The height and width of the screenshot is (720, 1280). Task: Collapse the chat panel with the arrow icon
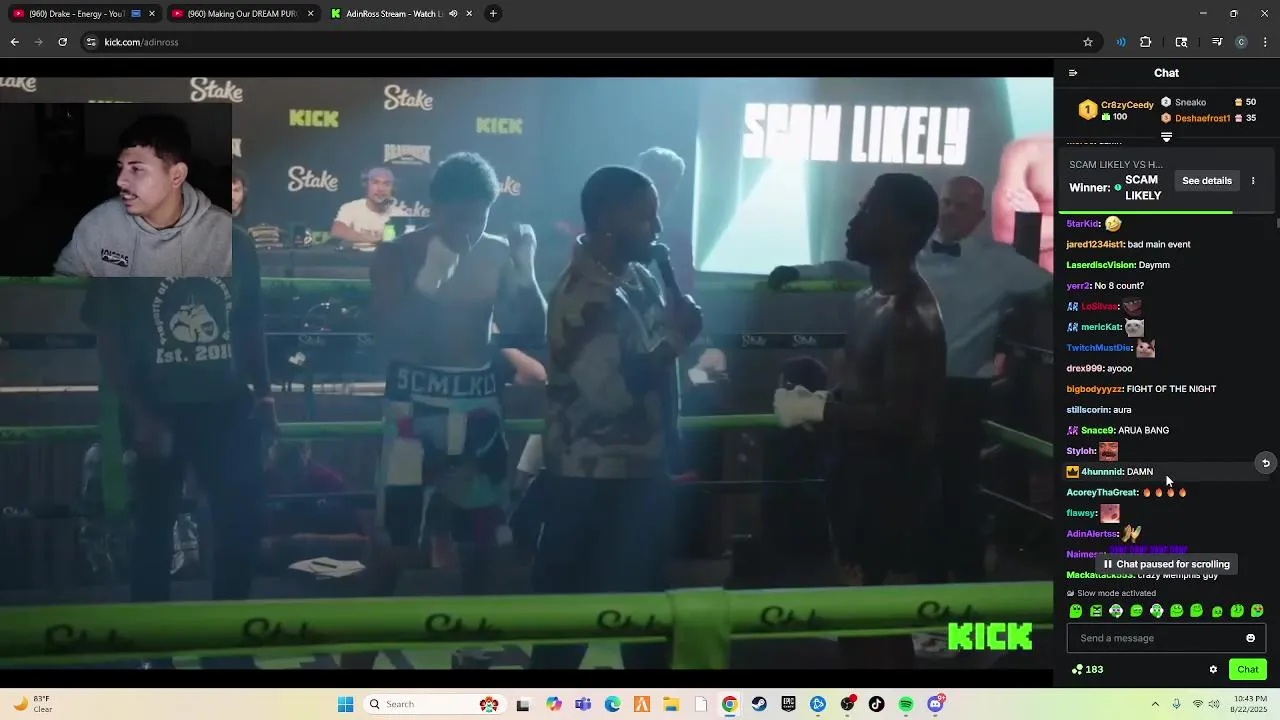point(1073,73)
